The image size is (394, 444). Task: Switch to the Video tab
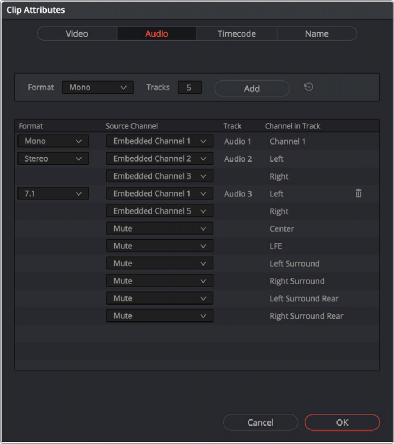tap(77, 34)
